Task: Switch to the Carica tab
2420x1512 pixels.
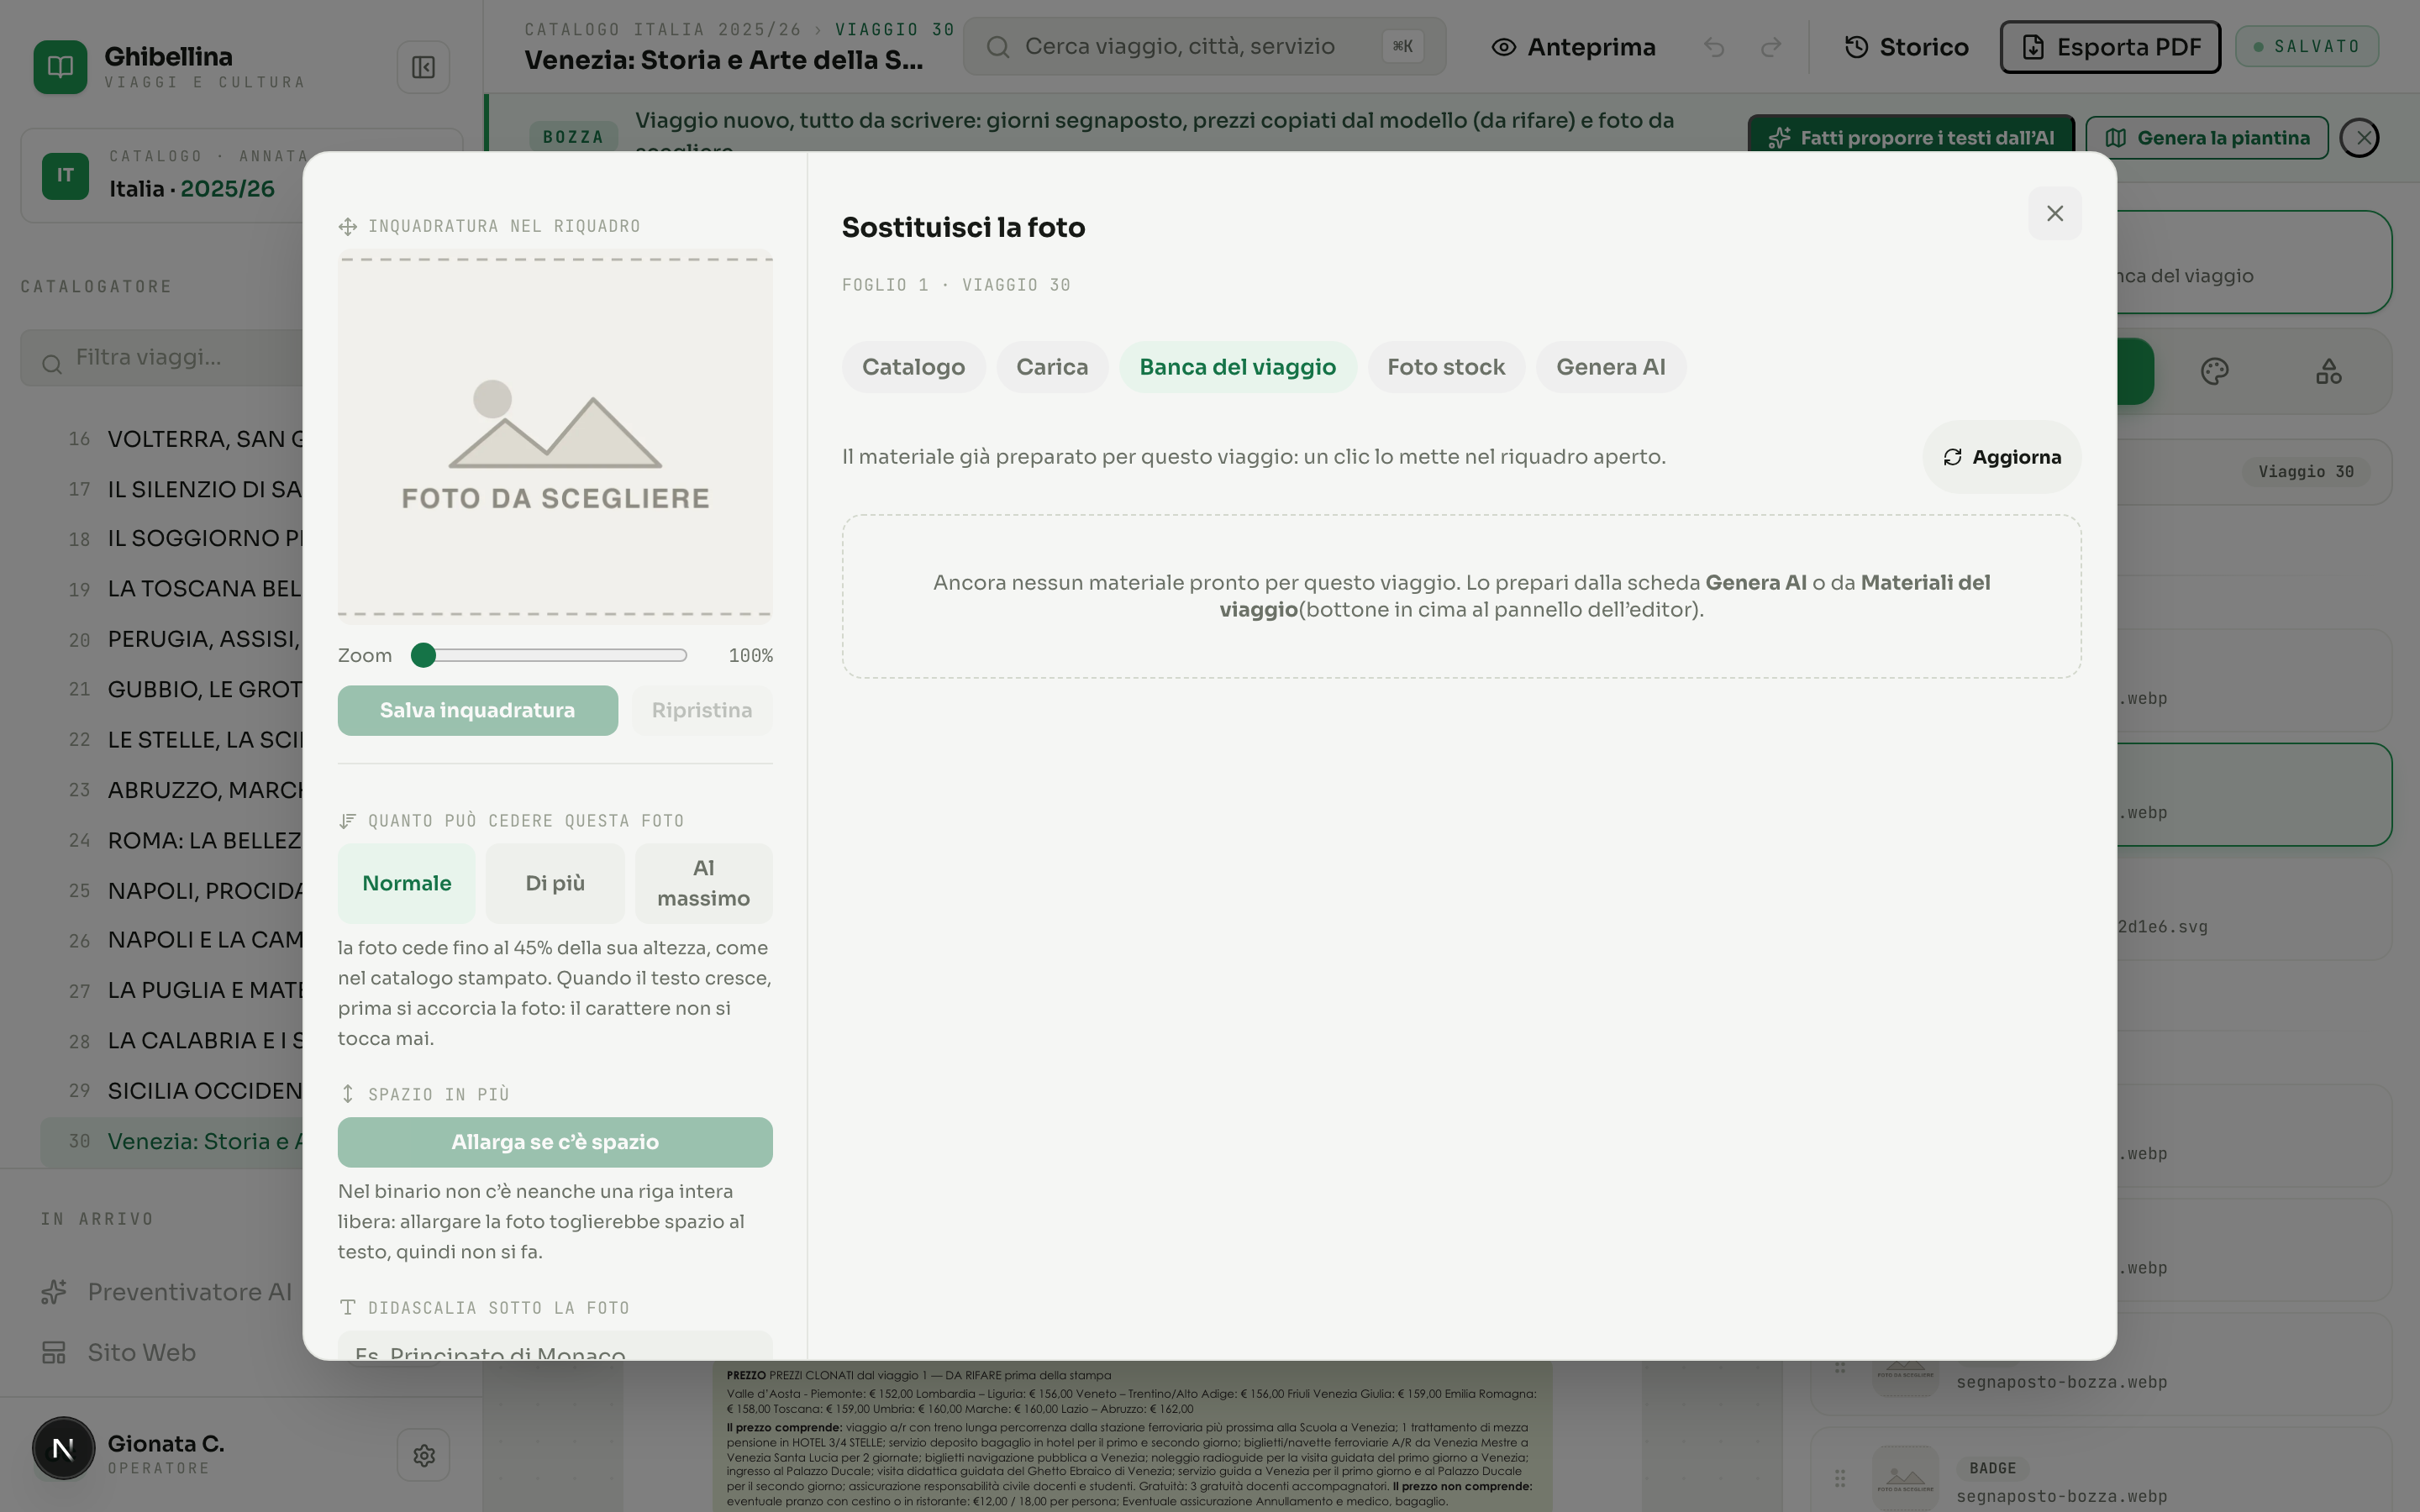Action: pyautogui.click(x=1052, y=367)
